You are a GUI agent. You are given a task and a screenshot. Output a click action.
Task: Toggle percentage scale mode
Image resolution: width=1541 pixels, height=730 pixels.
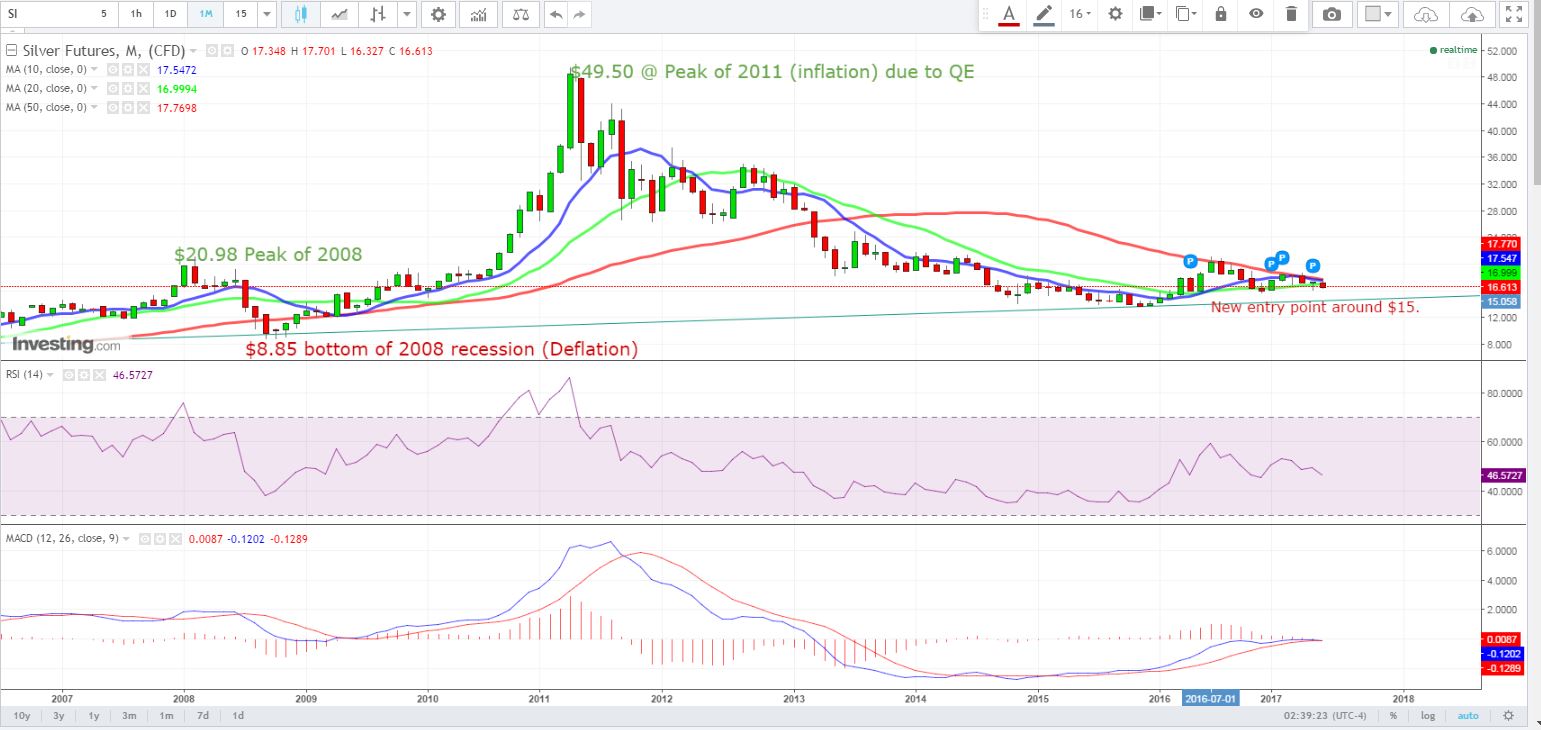(x=1394, y=716)
